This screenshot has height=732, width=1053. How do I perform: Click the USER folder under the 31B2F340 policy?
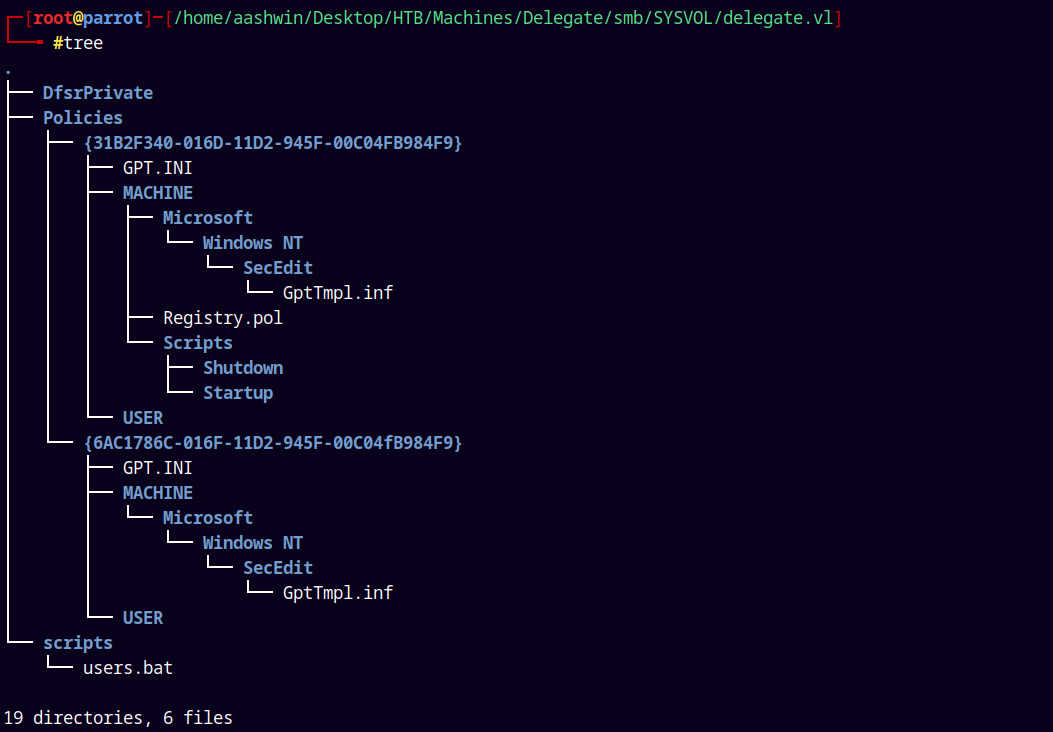click(x=142, y=418)
